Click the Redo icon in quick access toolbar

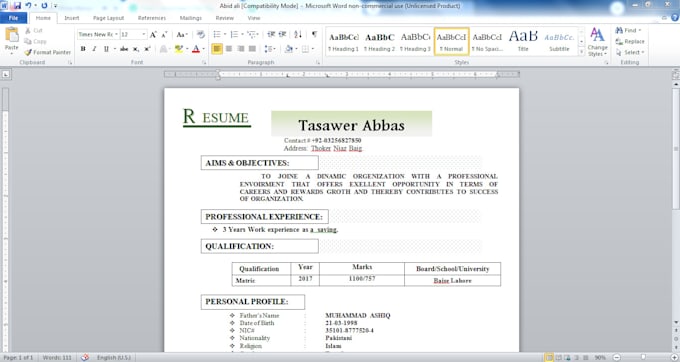(x=44, y=6)
